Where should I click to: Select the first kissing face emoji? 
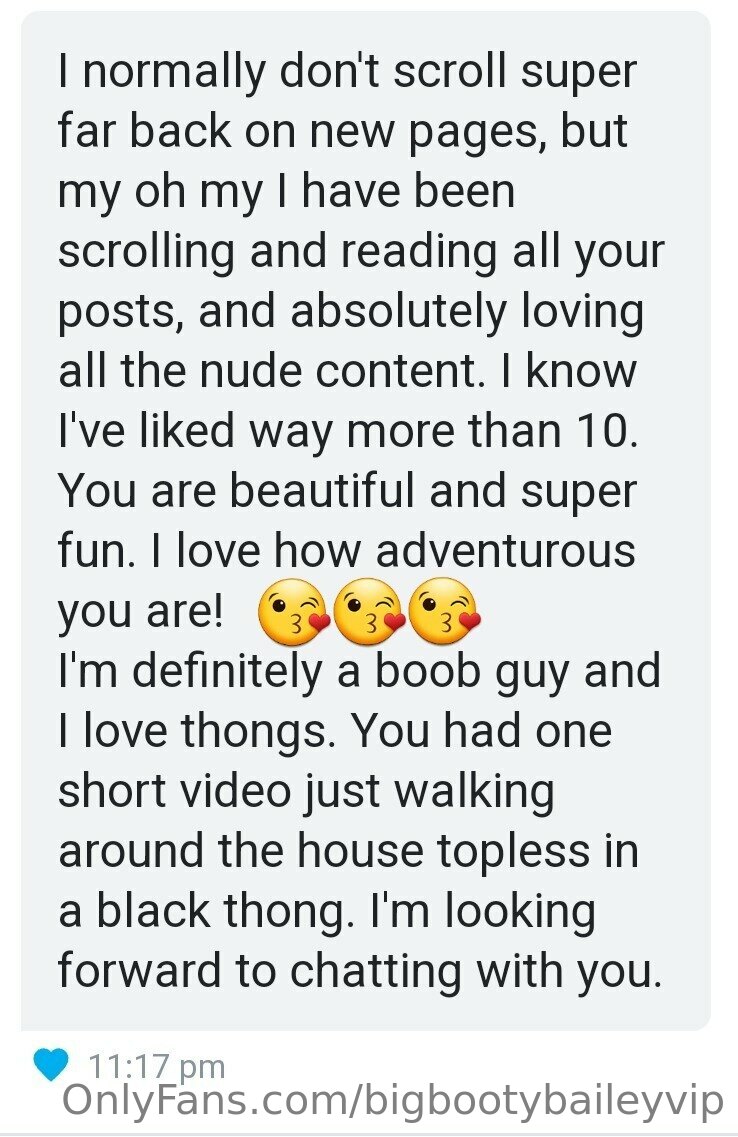(x=294, y=613)
